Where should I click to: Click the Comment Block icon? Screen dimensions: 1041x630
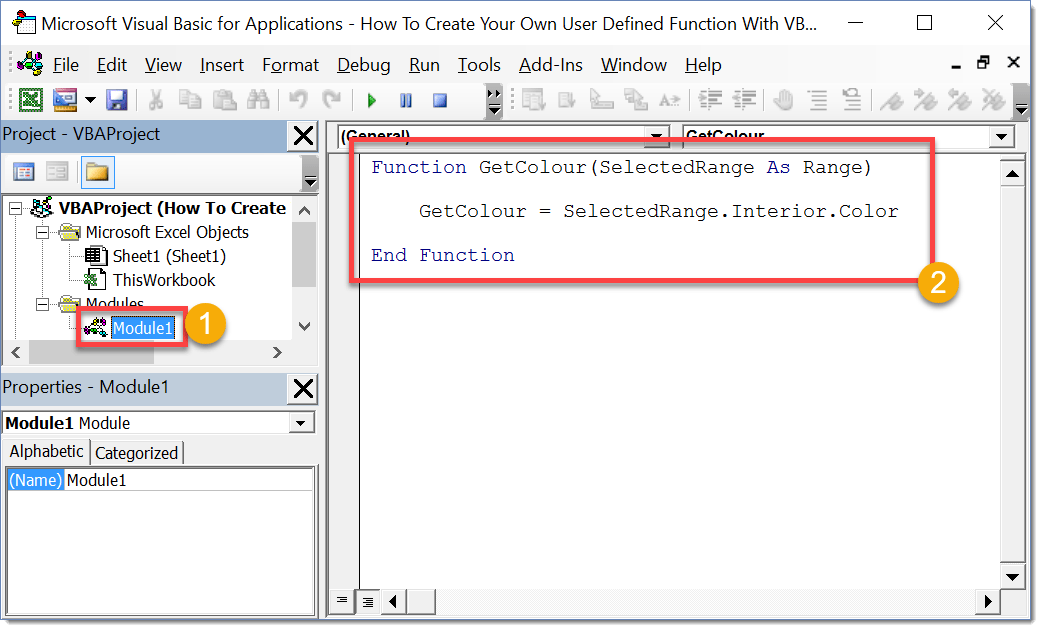click(x=818, y=100)
